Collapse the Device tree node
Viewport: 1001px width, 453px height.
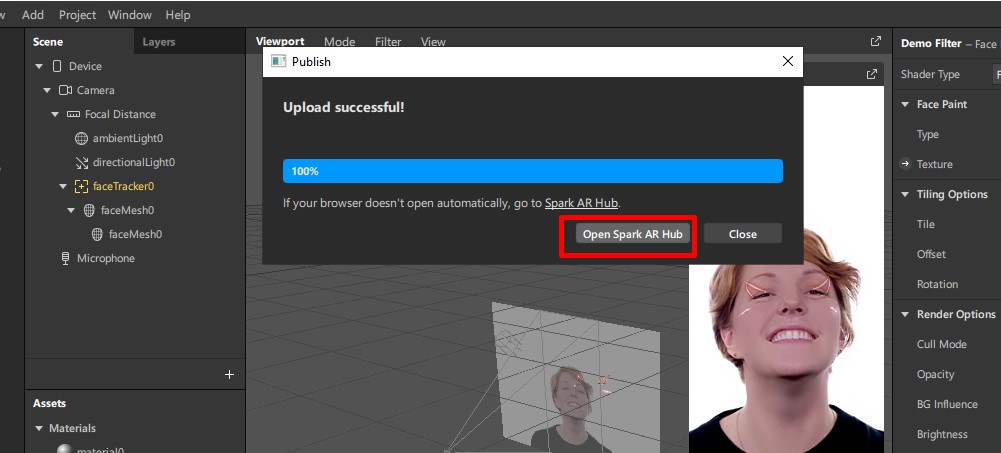tap(39, 66)
